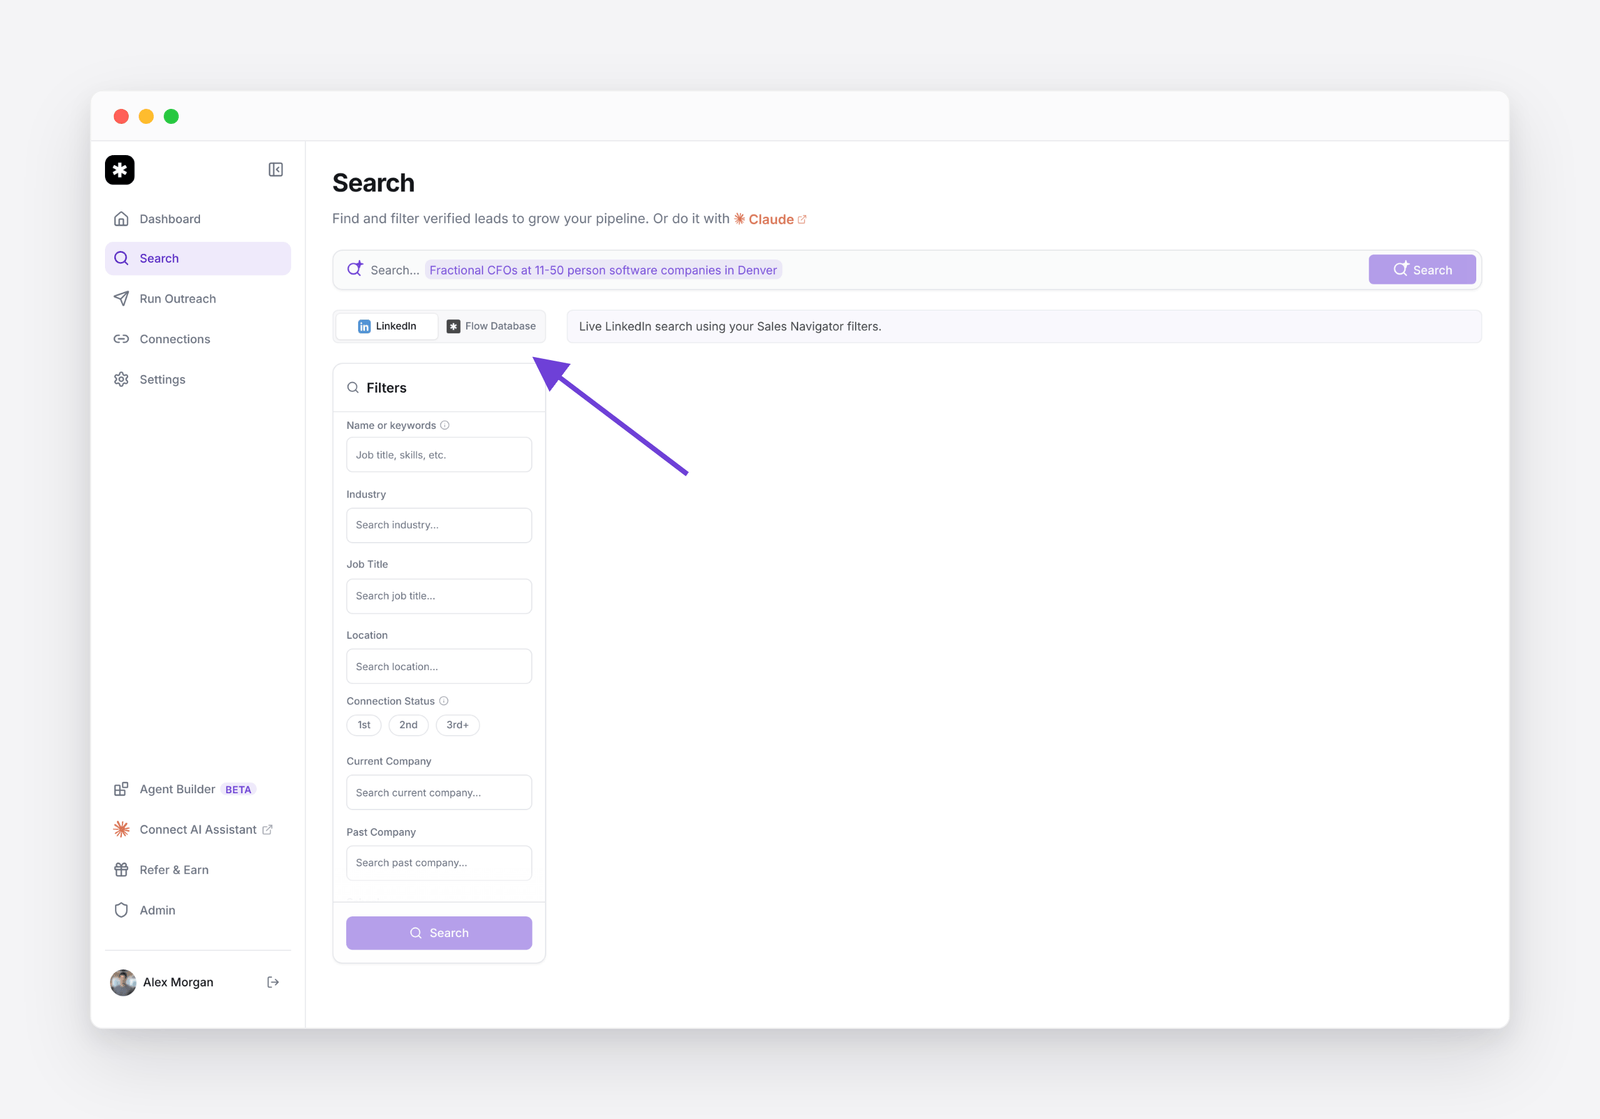Click the green maximize window button
Screen dimensions: 1600x1119
(x=171, y=116)
